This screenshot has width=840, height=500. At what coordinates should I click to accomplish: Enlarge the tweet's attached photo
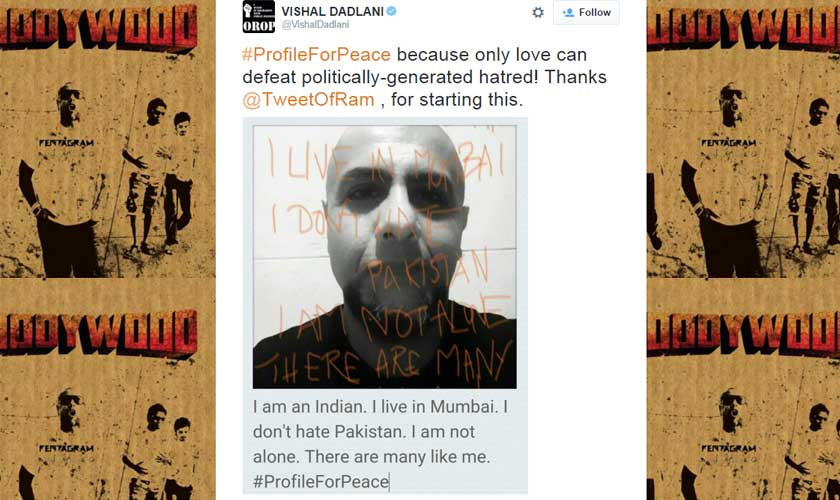385,257
